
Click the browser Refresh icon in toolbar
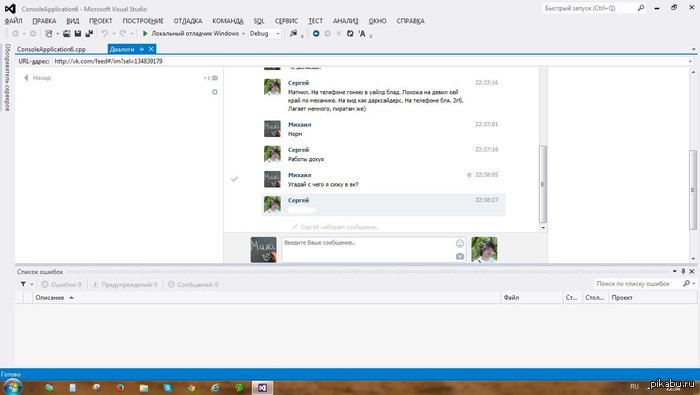click(x=350, y=33)
